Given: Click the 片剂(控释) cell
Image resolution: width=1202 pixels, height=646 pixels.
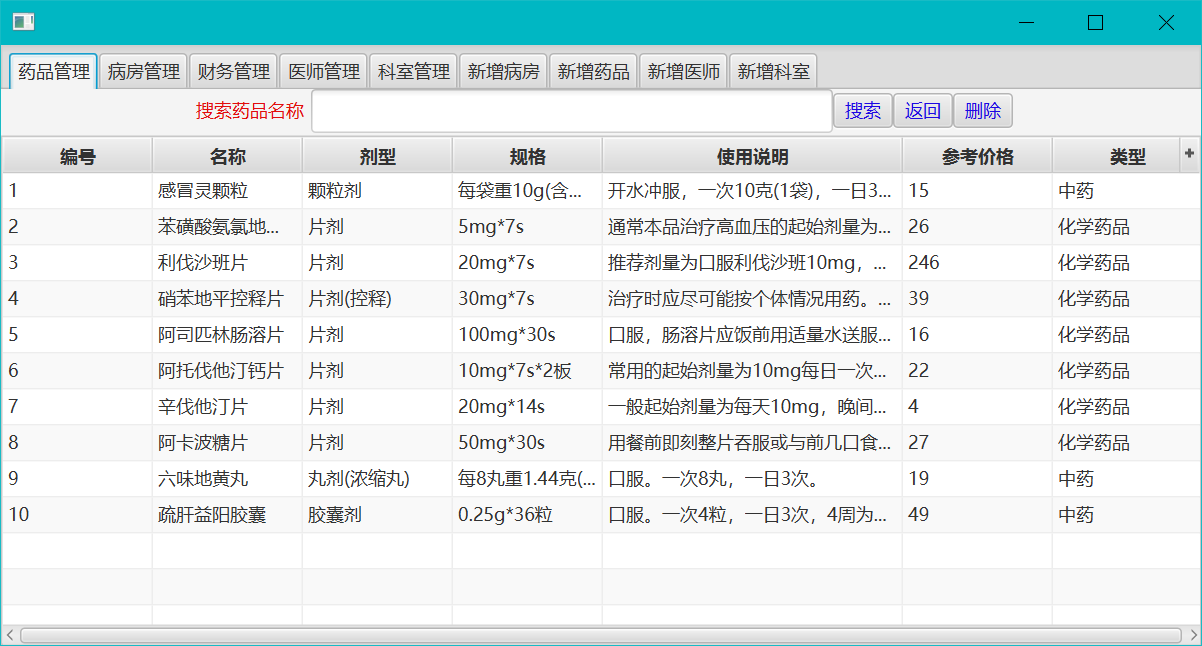Looking at the screenshot, I should pyautogui.click(x=377, y=299).
